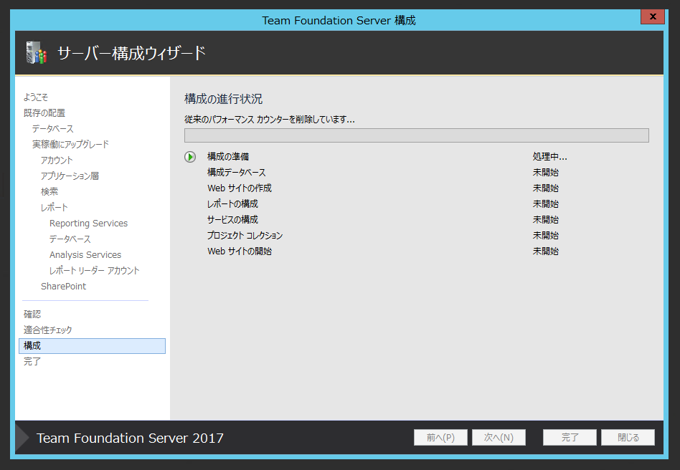
Task: Go to SharePoint step
Action: tap(63, 286)
